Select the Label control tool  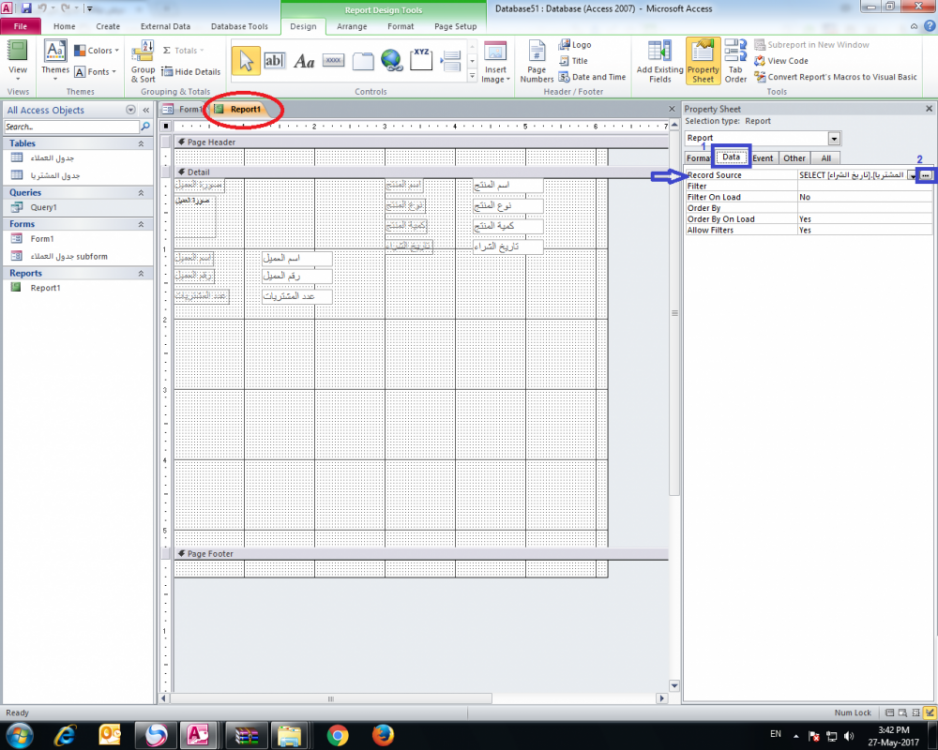(304, 61)
